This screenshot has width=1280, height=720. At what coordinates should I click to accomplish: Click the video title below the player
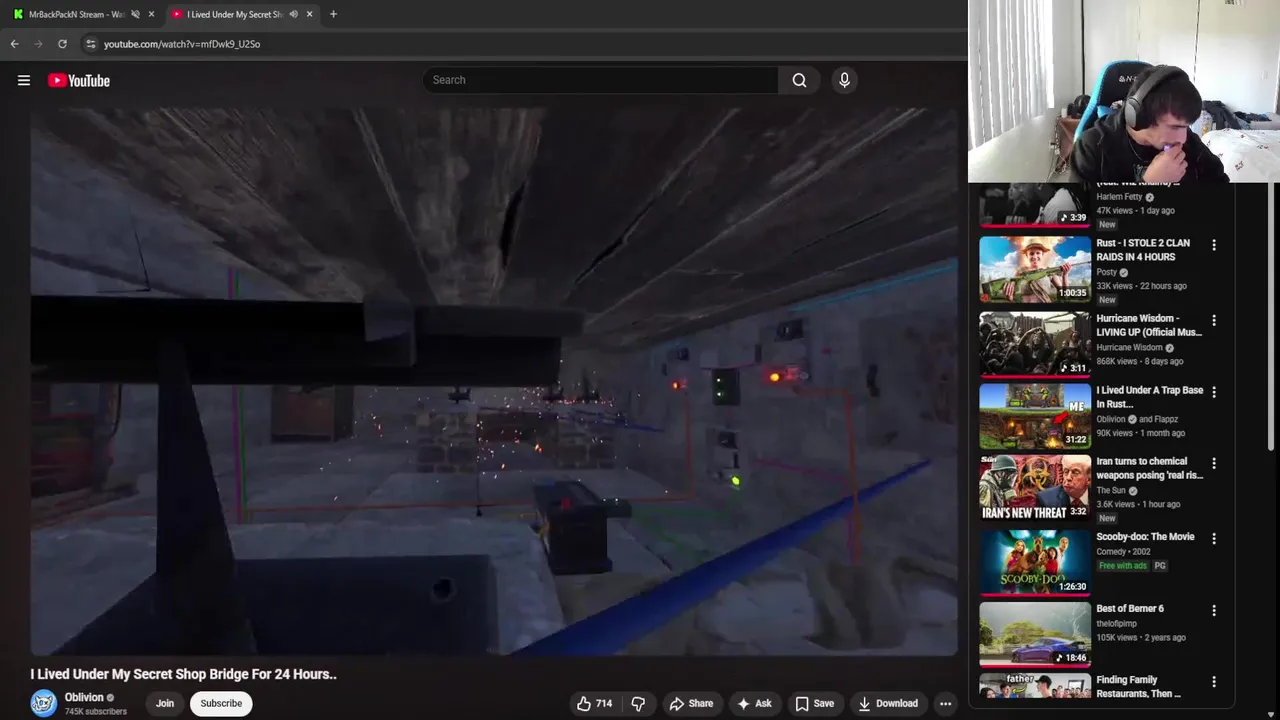183,674
